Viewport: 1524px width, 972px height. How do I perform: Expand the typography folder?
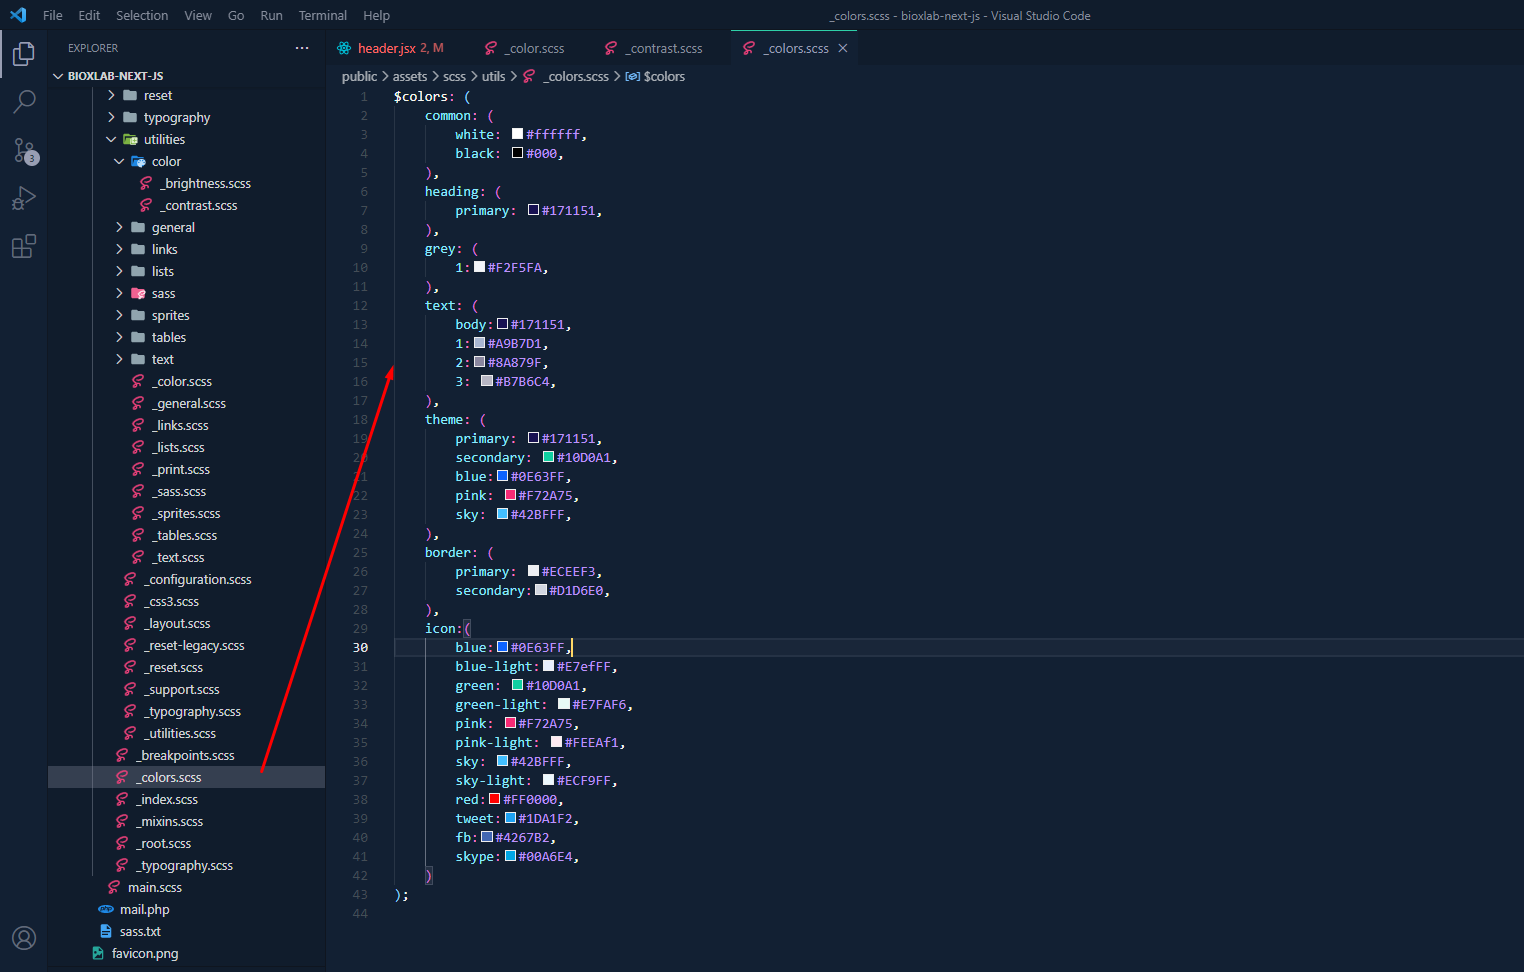coord(111,118)
